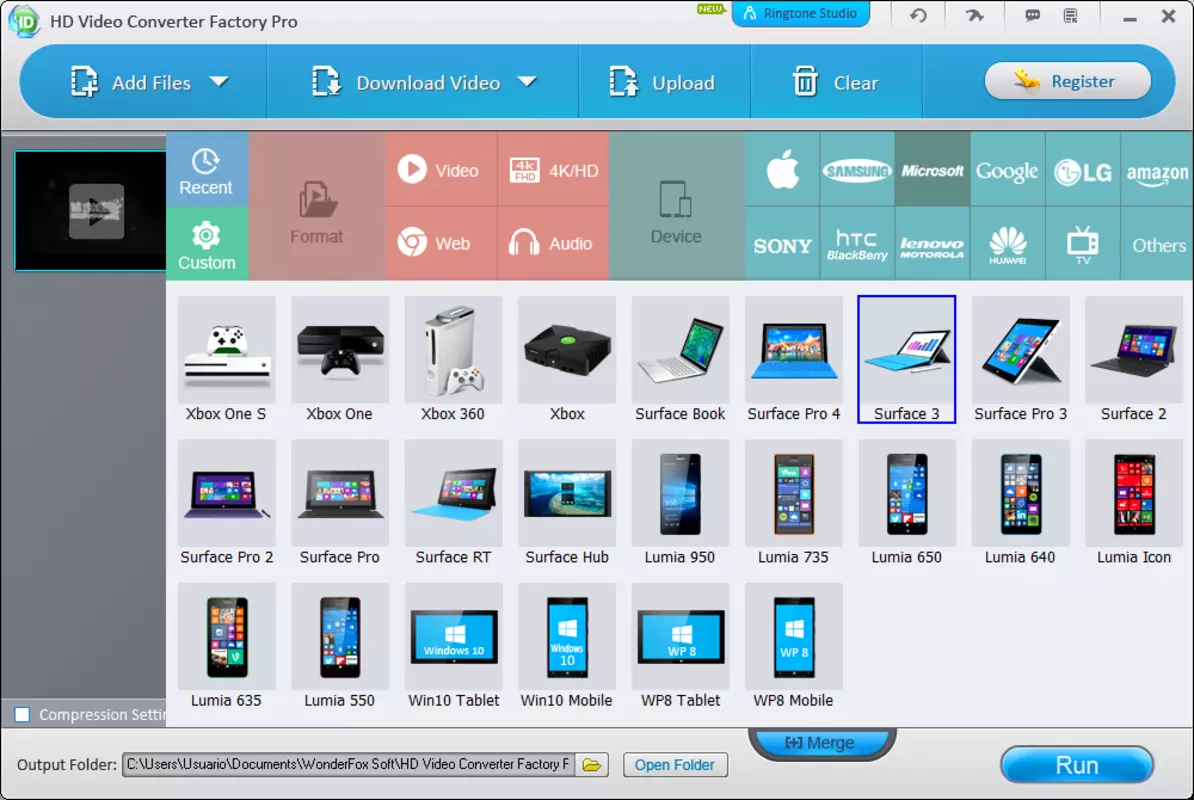The image size is (1194, 800).
Task: Pick the Lumia 950 phone preset
Action: [680, 502]
